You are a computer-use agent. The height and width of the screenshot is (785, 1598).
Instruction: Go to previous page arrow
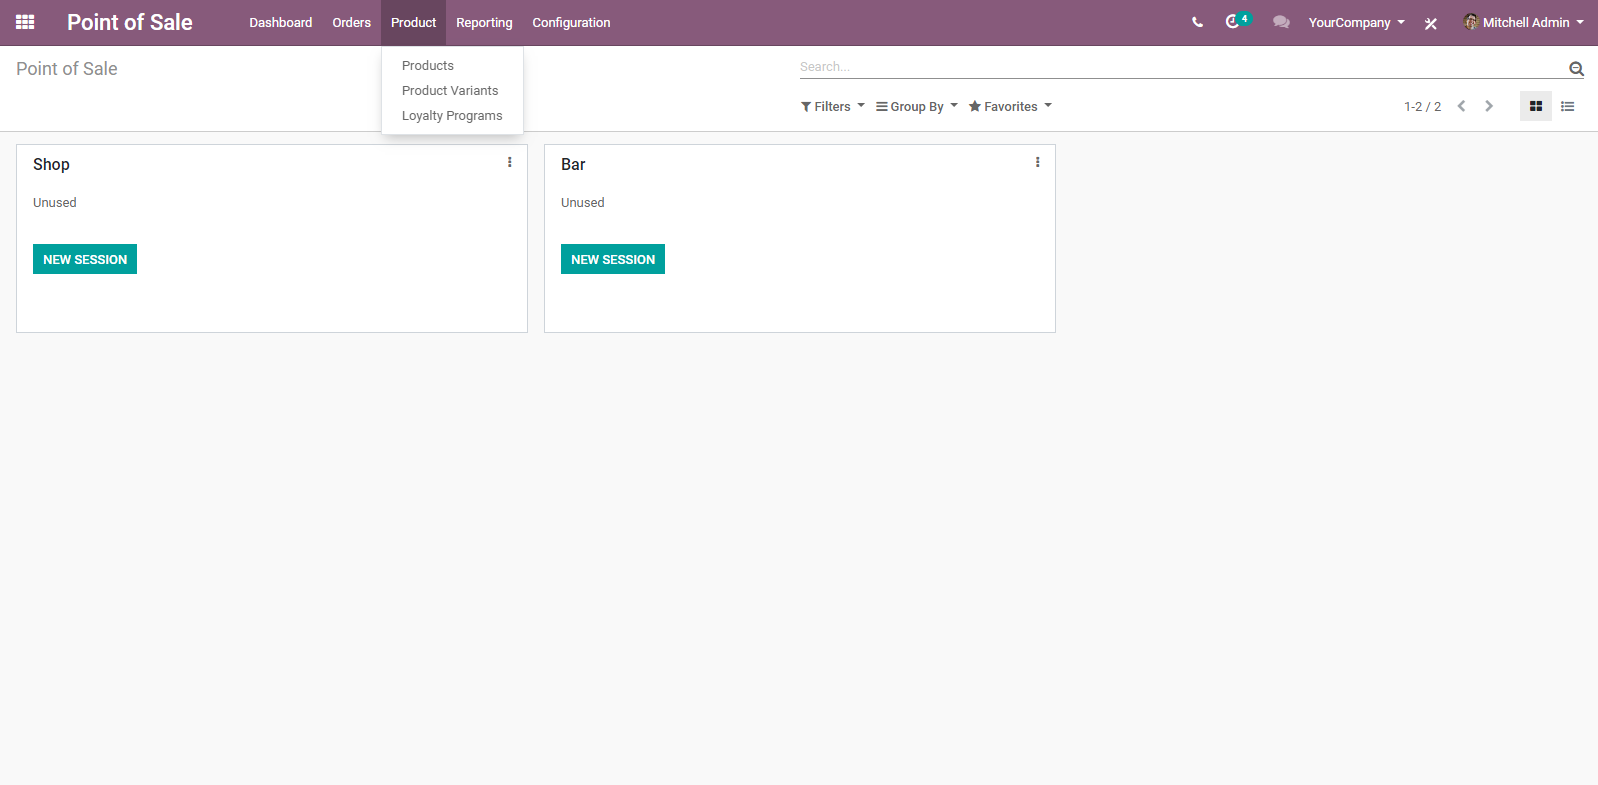pos(1461,106)
